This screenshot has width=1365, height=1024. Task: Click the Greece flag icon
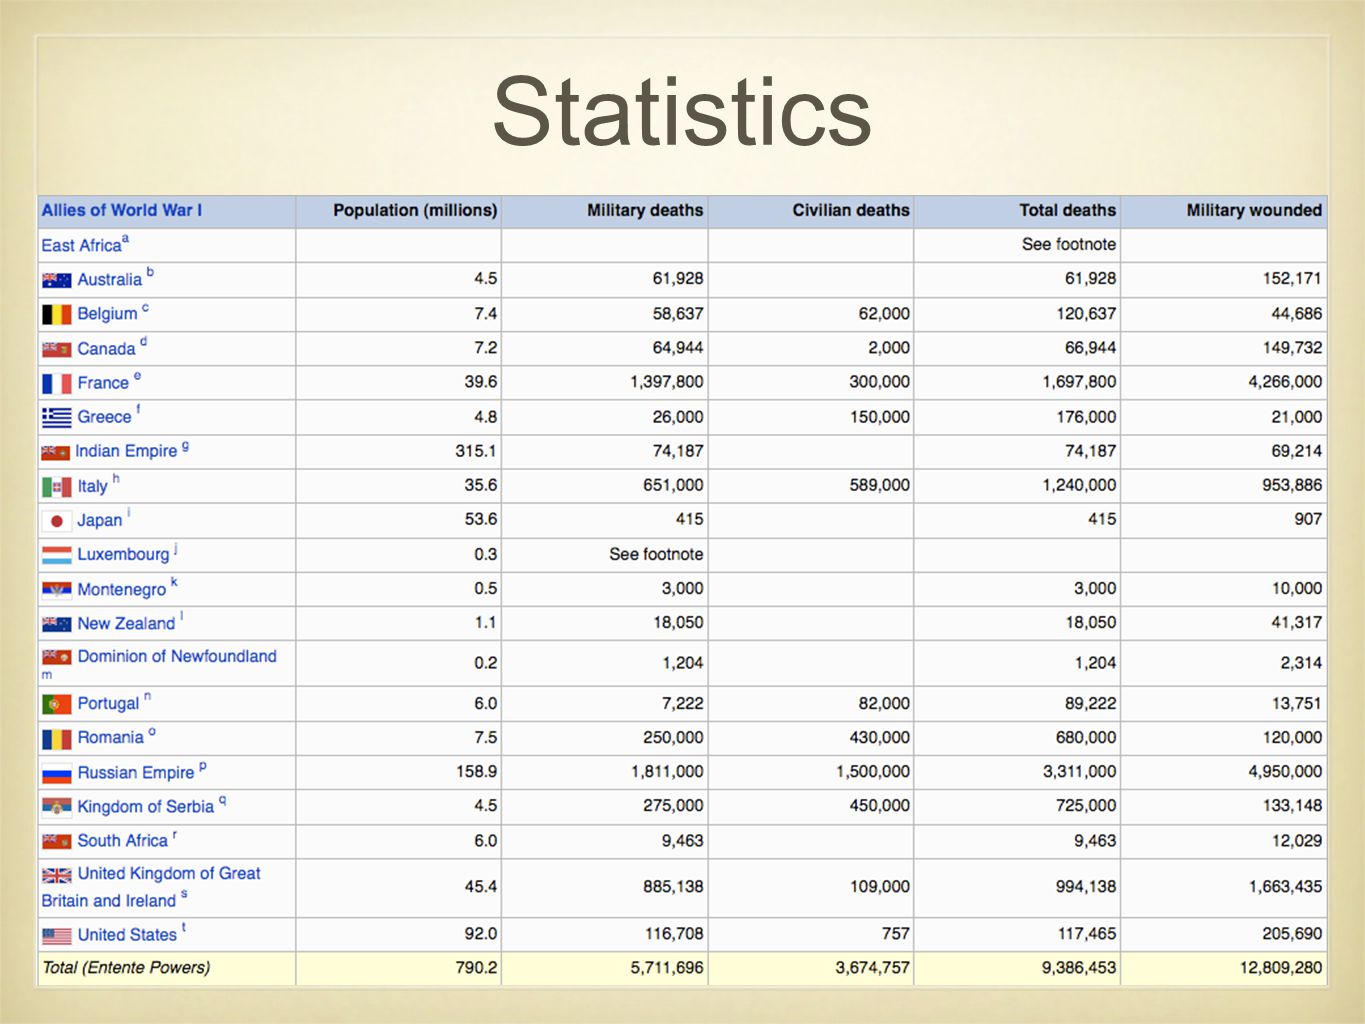point(56,418)
